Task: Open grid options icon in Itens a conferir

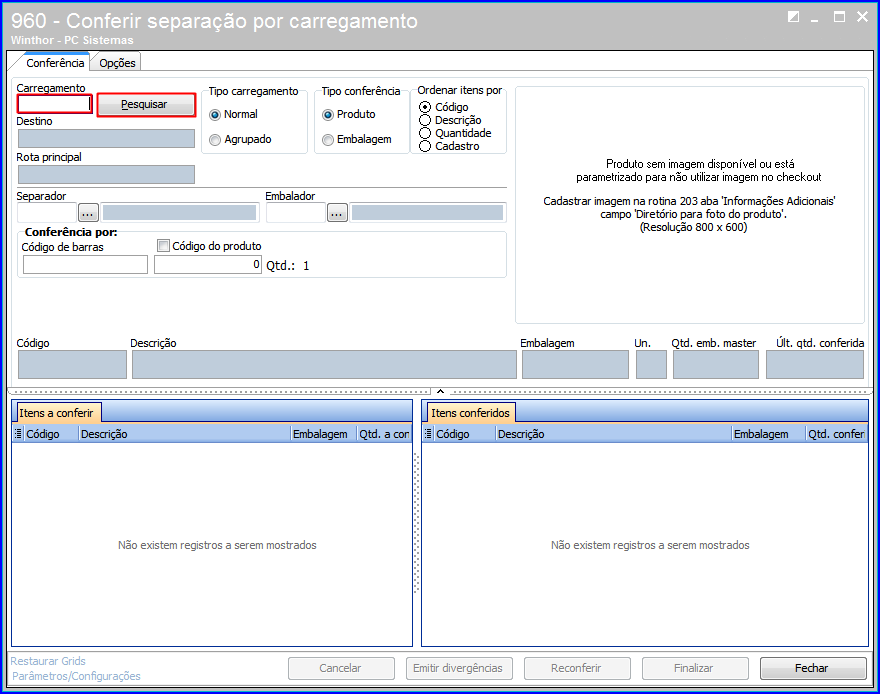Action: point(19,434)
